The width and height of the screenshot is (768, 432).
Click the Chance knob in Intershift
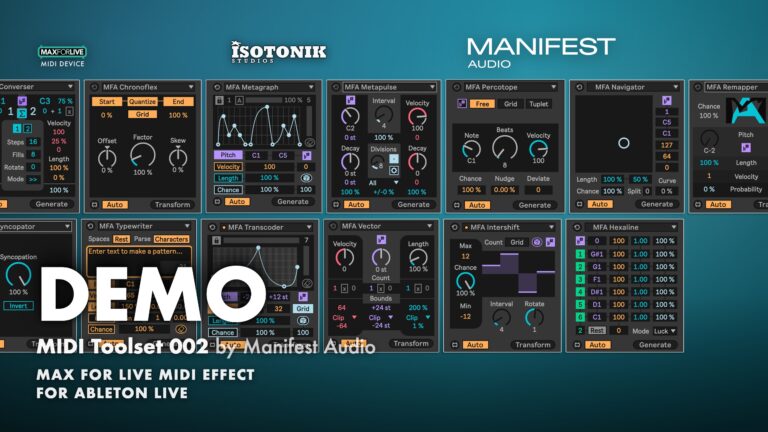[x=465, y=281]
